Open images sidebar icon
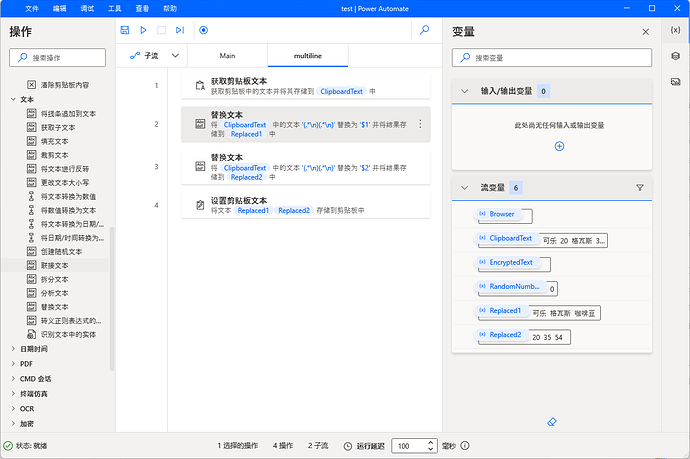Screen dimensions: 690x459 click(x=675, y=82)
